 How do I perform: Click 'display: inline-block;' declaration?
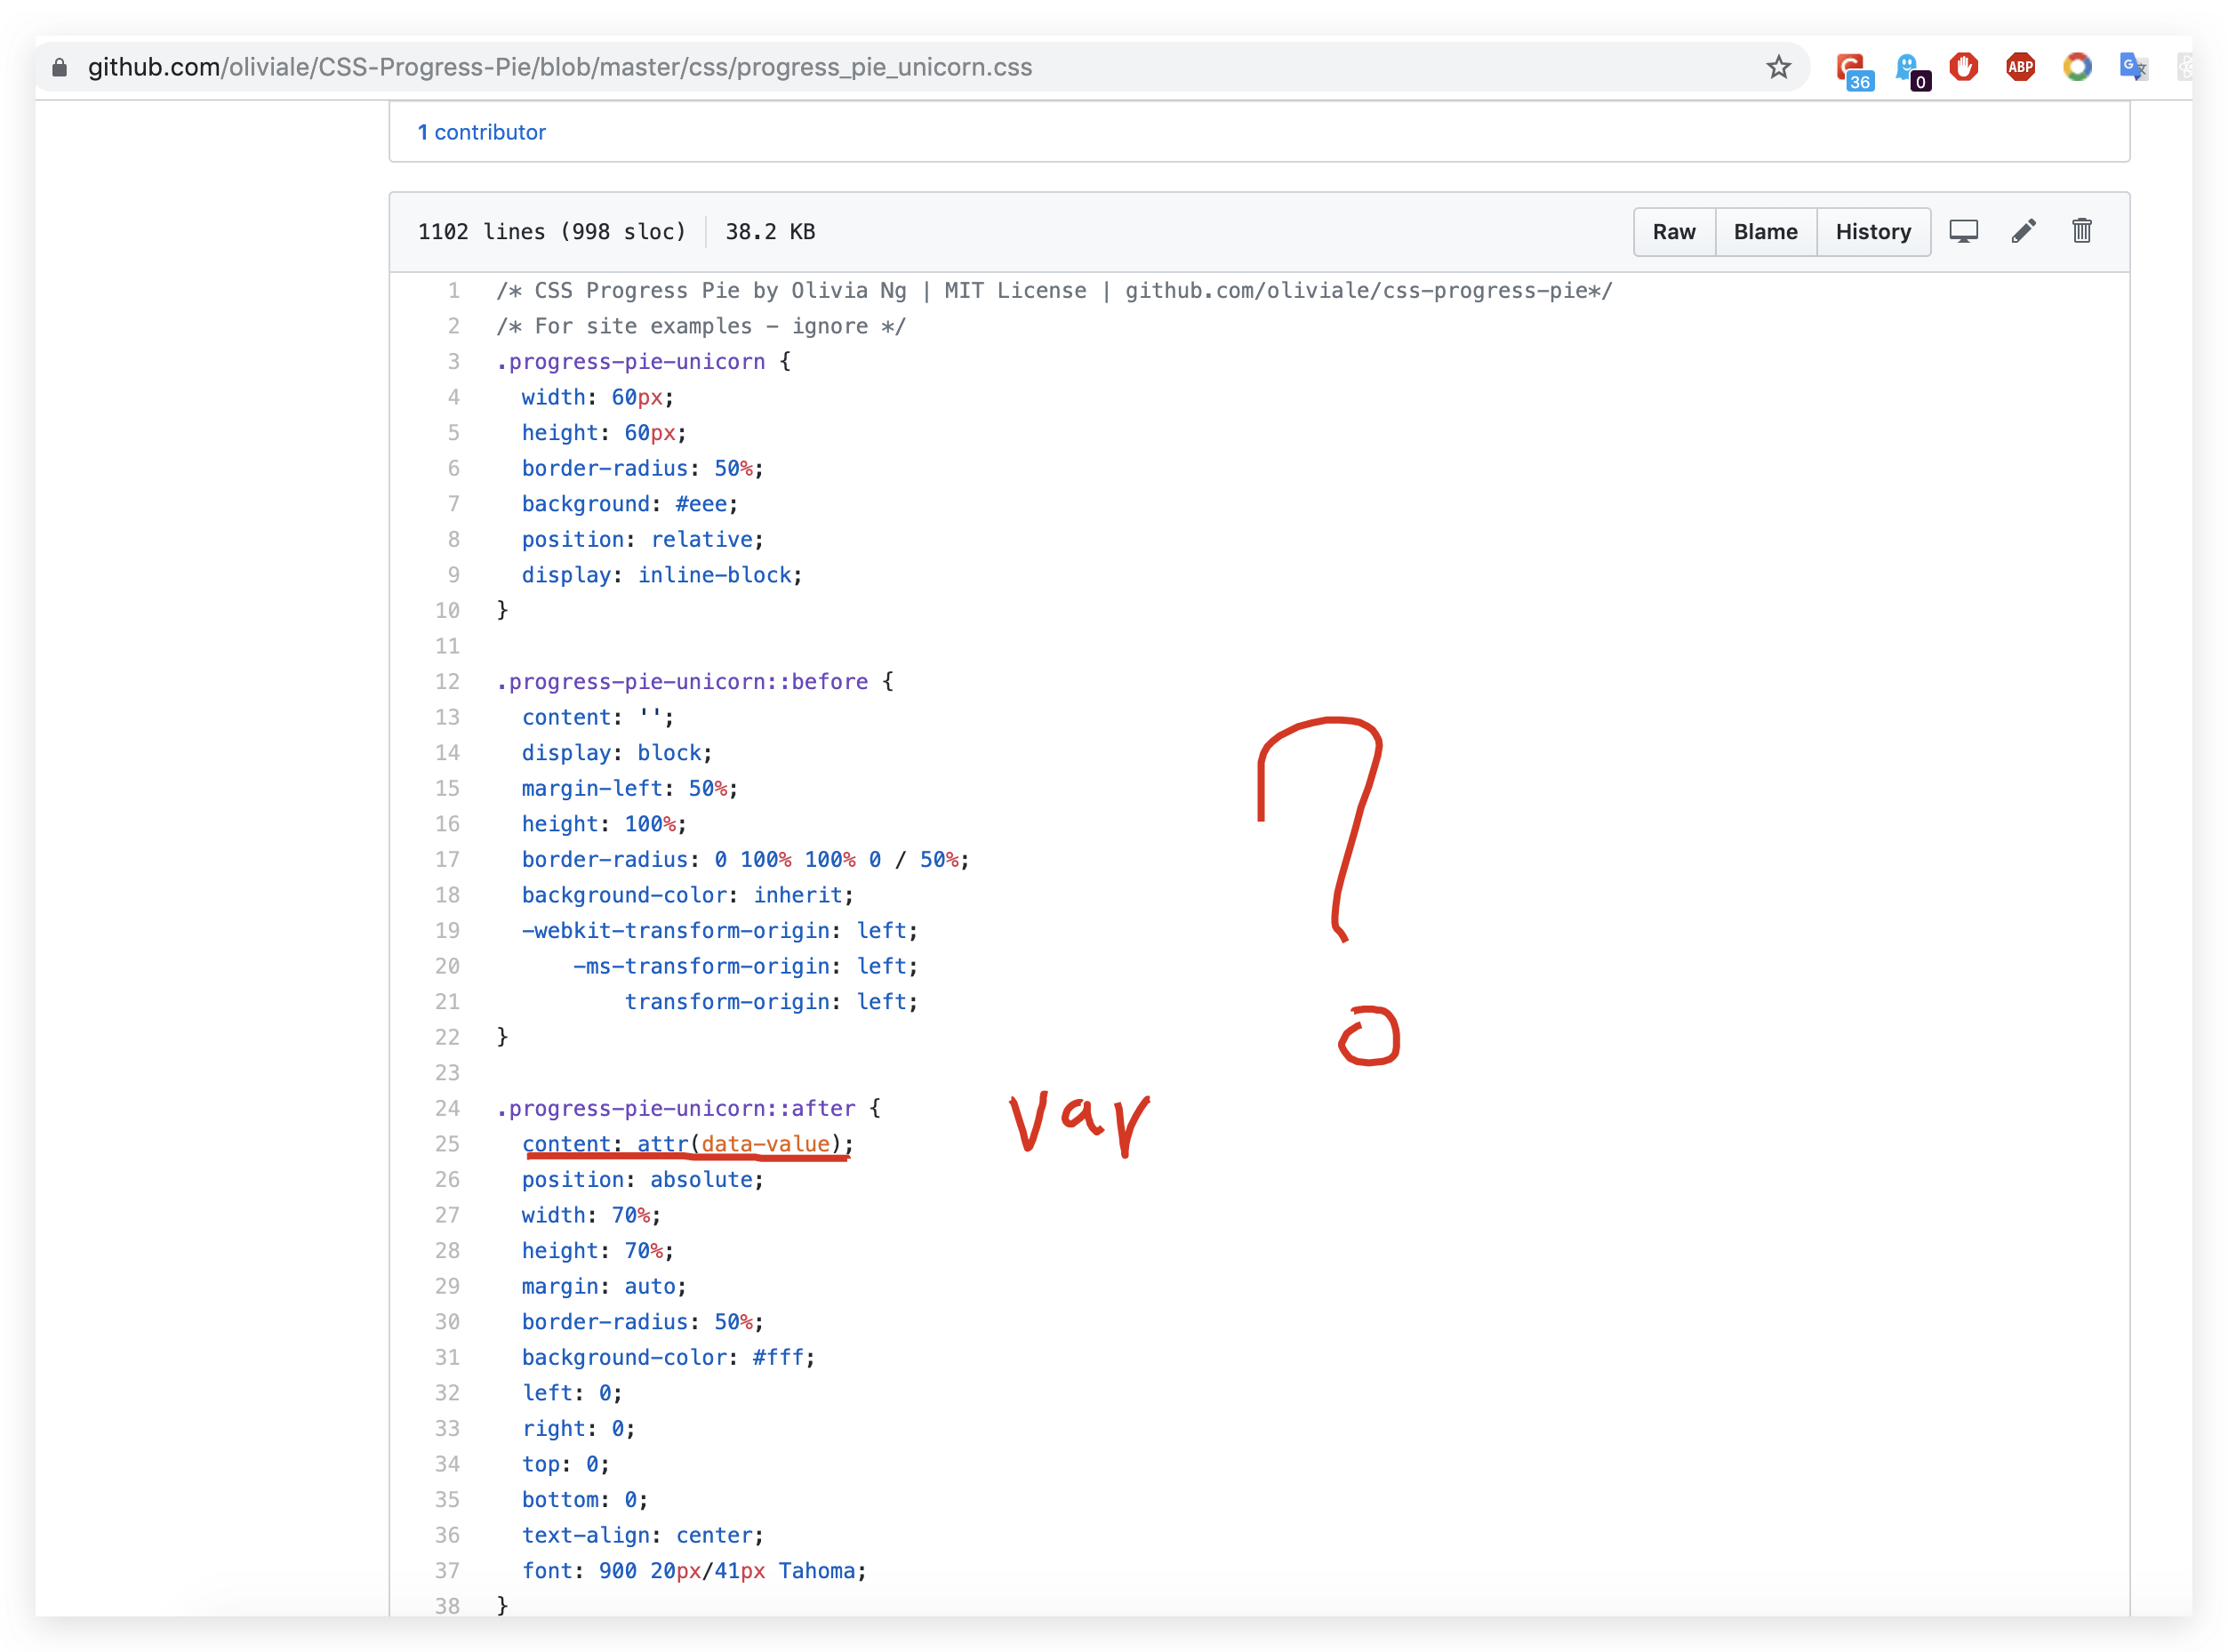(662, 575)
